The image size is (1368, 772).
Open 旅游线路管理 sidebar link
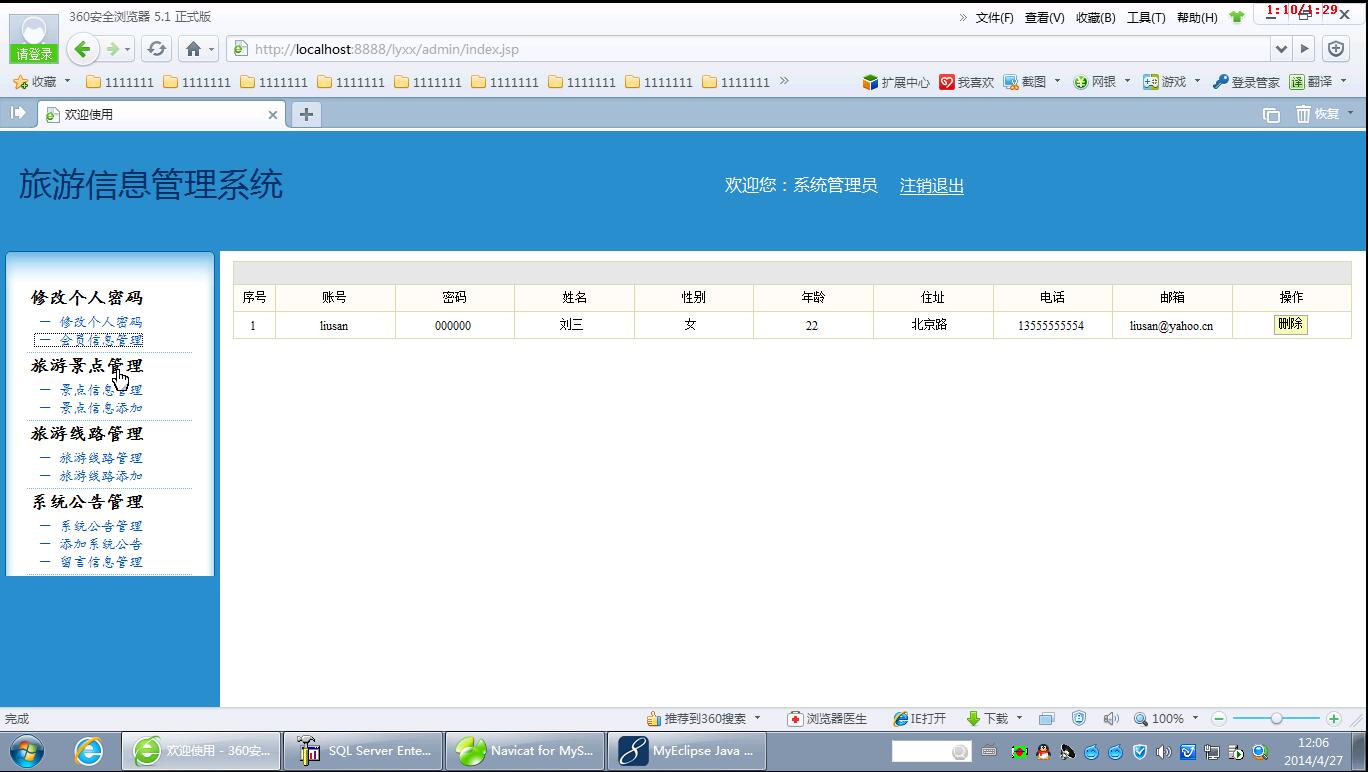pos(101,458)
